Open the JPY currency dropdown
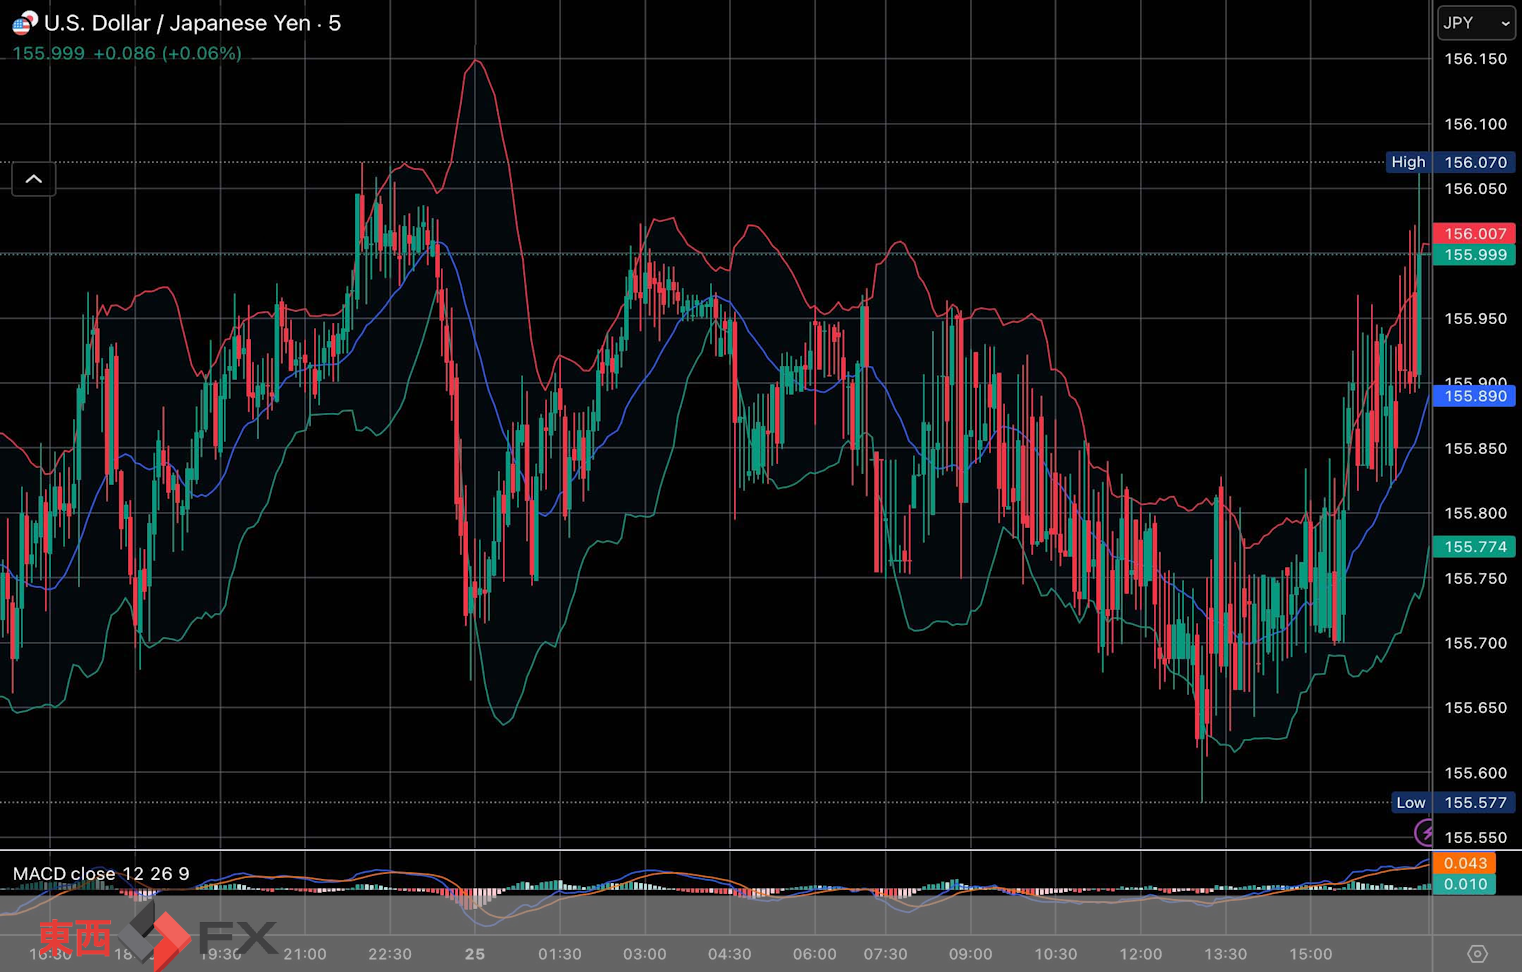Screen dimensions: 1522x972 pos(1475,23)
